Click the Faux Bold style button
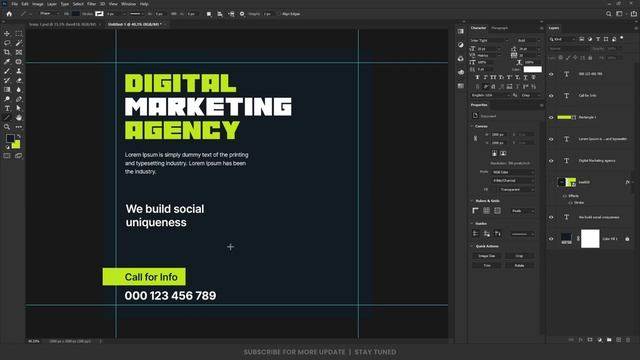The height and width of the screenshot is (360, 640). pyautogui.click(x=477, y=77)
